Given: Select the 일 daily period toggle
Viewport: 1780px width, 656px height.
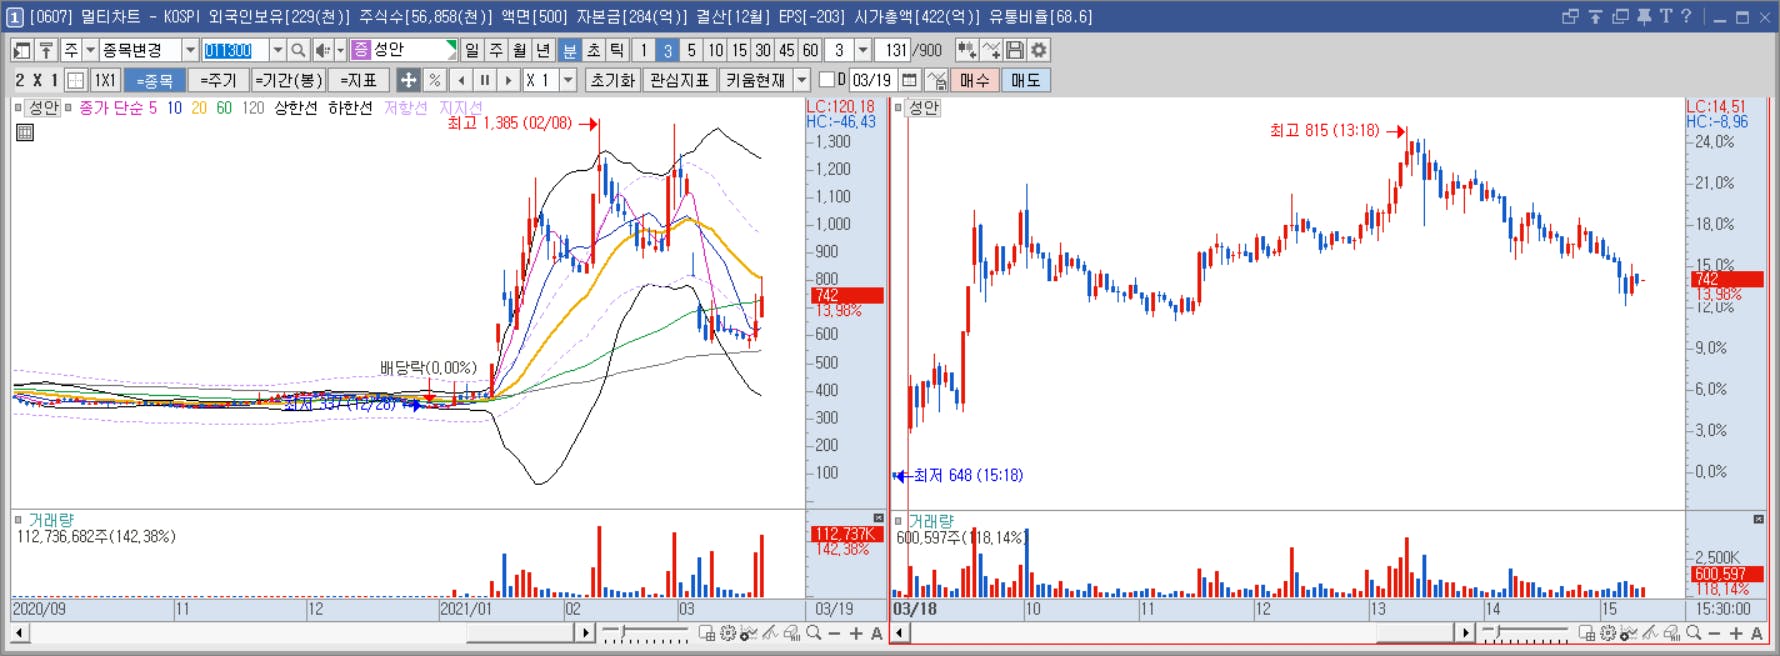Looking at the screenshot, I should 473,50.
